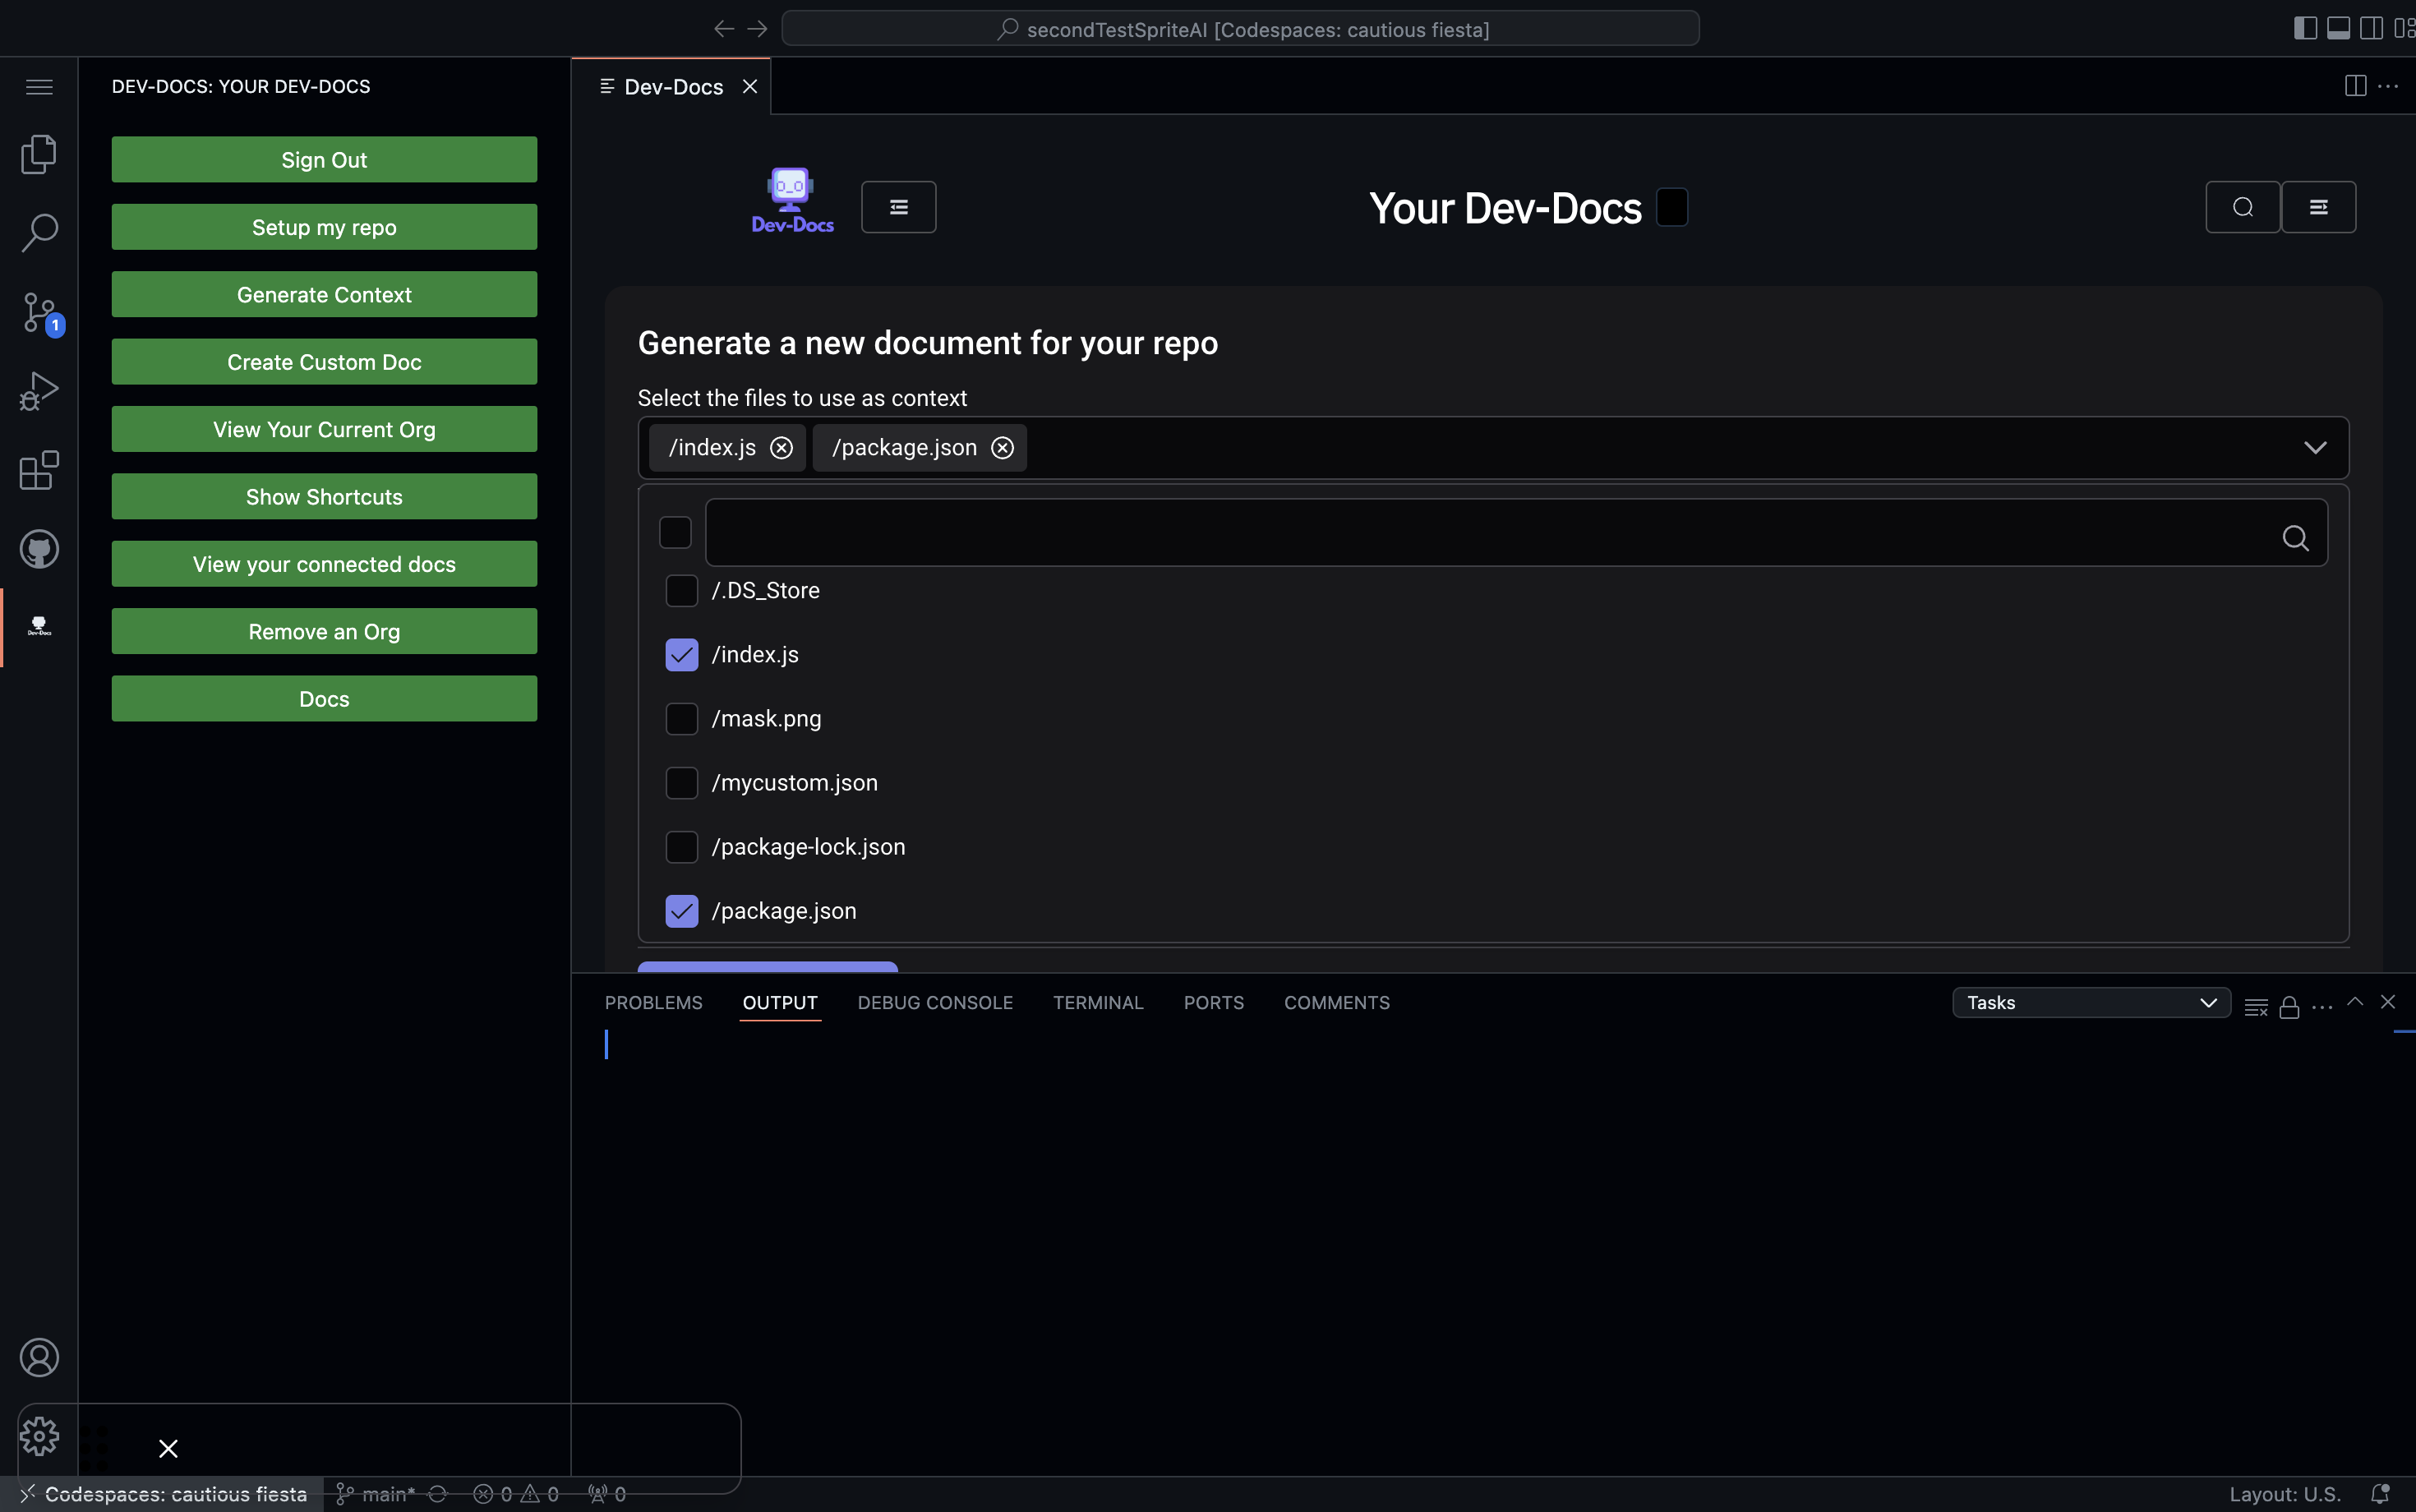
Task: Select the Dev-Docs extension icon in the activity bar
Action: tap(40, 626)
